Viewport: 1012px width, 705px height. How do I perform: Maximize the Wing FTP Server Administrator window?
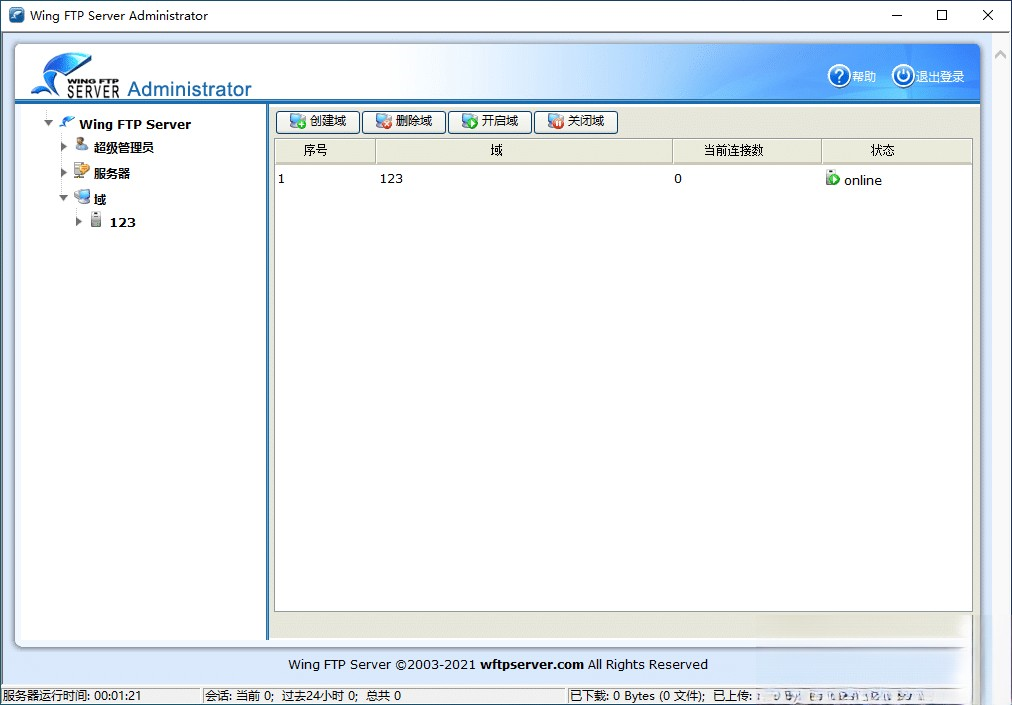[x=942, y=15]
